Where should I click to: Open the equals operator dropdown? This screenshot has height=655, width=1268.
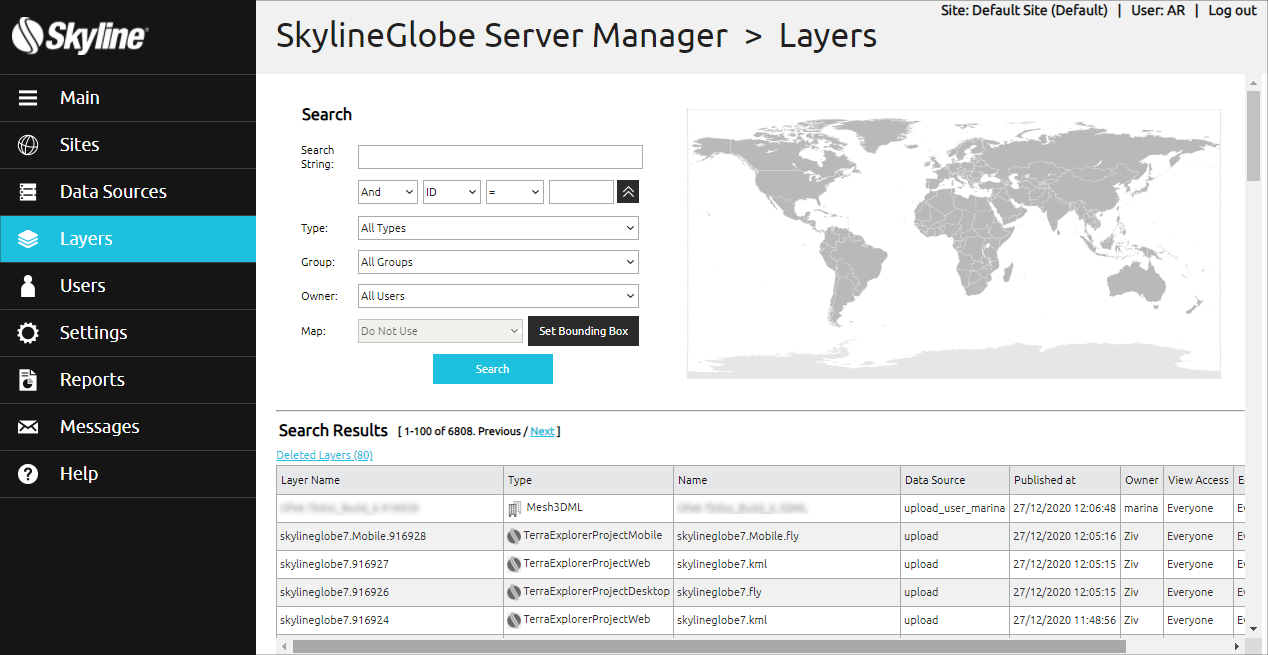click(x=515, y=192)
